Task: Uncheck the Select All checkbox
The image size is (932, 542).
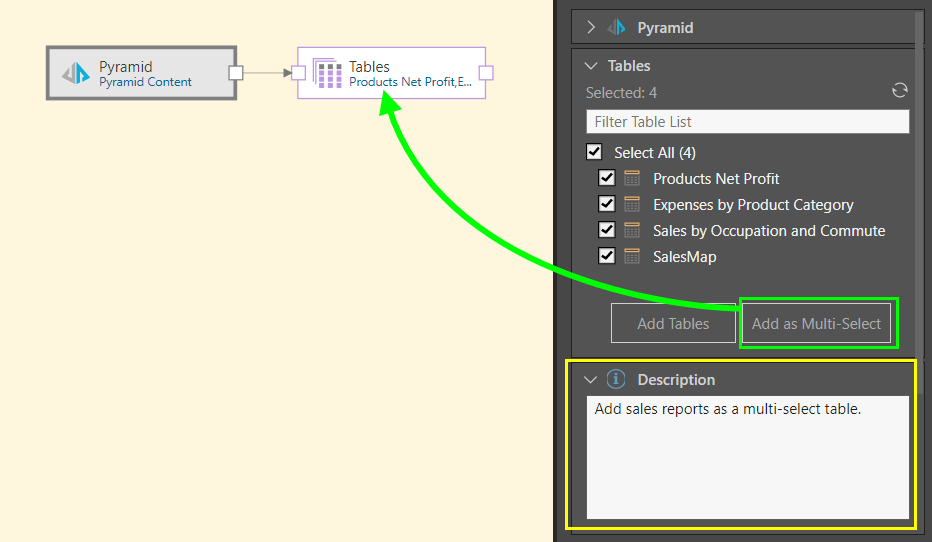Action: pyautogui.click(x=595, y=153)
